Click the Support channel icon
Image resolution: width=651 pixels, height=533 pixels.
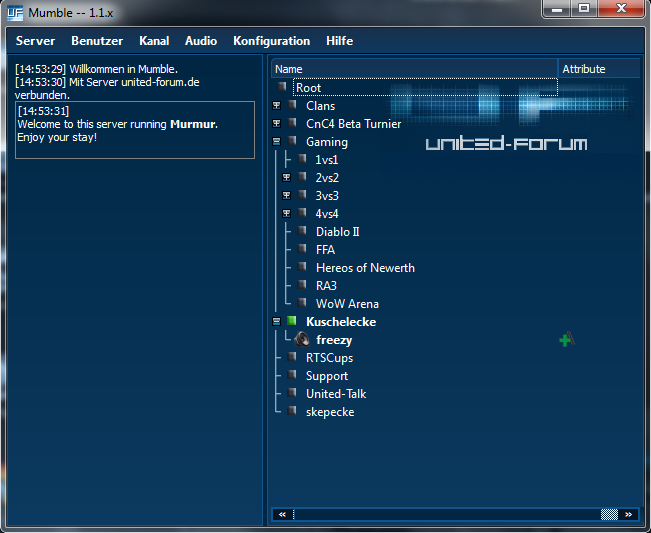(292, 374)
